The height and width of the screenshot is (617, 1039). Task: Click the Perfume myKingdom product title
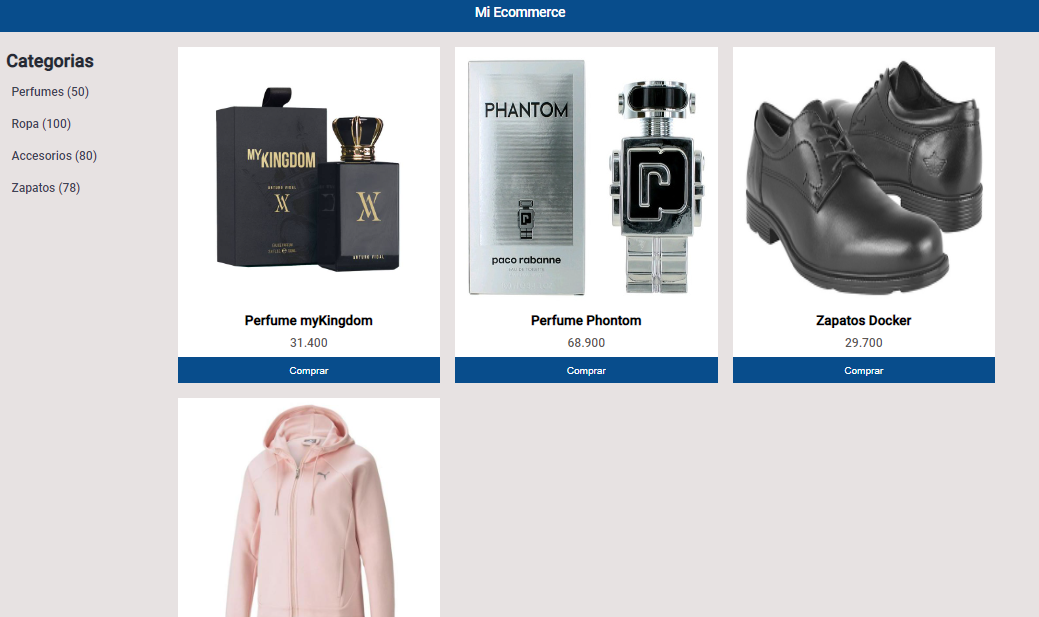pos(309,321)
